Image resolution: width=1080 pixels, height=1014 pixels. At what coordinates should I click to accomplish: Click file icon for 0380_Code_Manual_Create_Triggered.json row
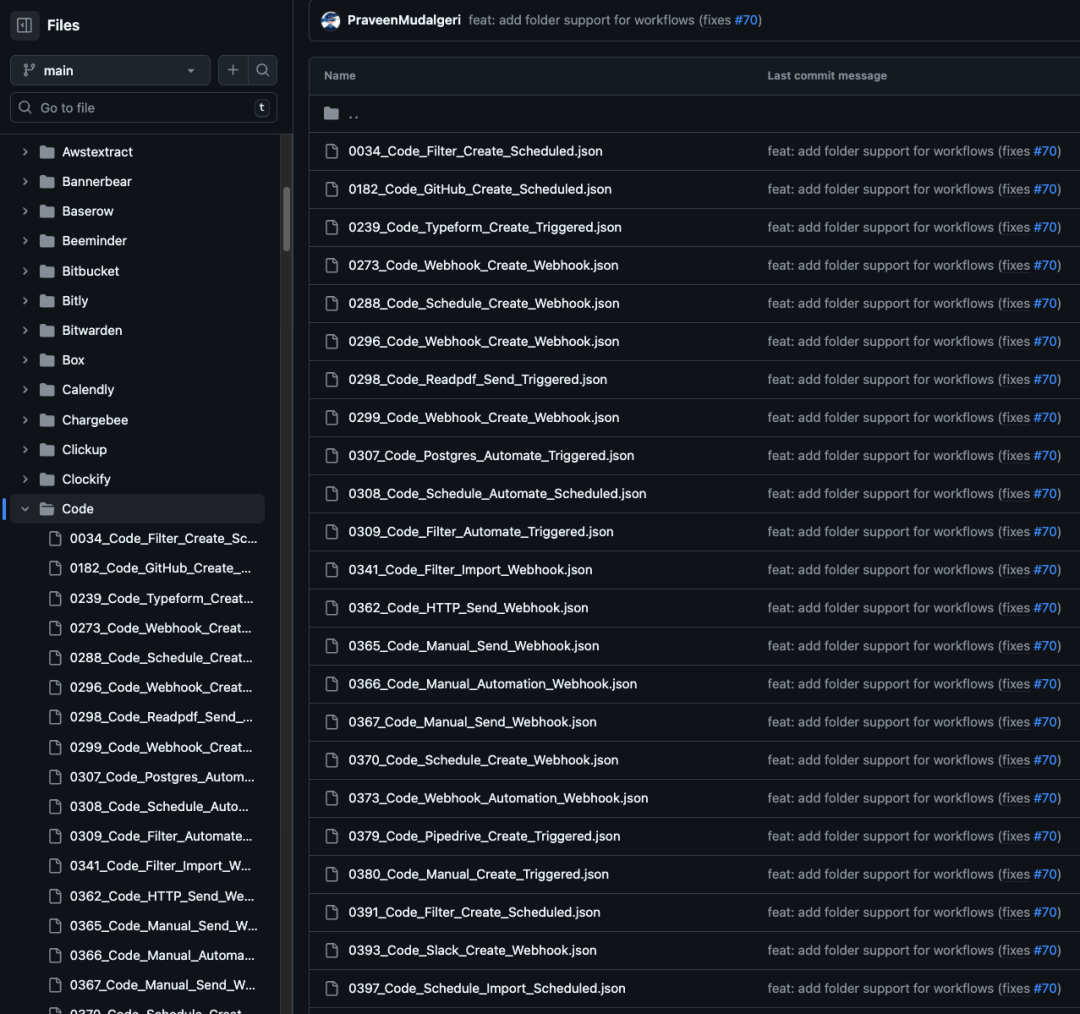click(x=331, y=873)
